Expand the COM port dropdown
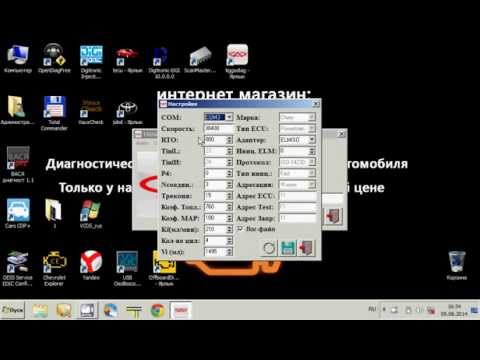Image resolution: width=480 pixels, height=360 pixels. (x=229, y=117)
